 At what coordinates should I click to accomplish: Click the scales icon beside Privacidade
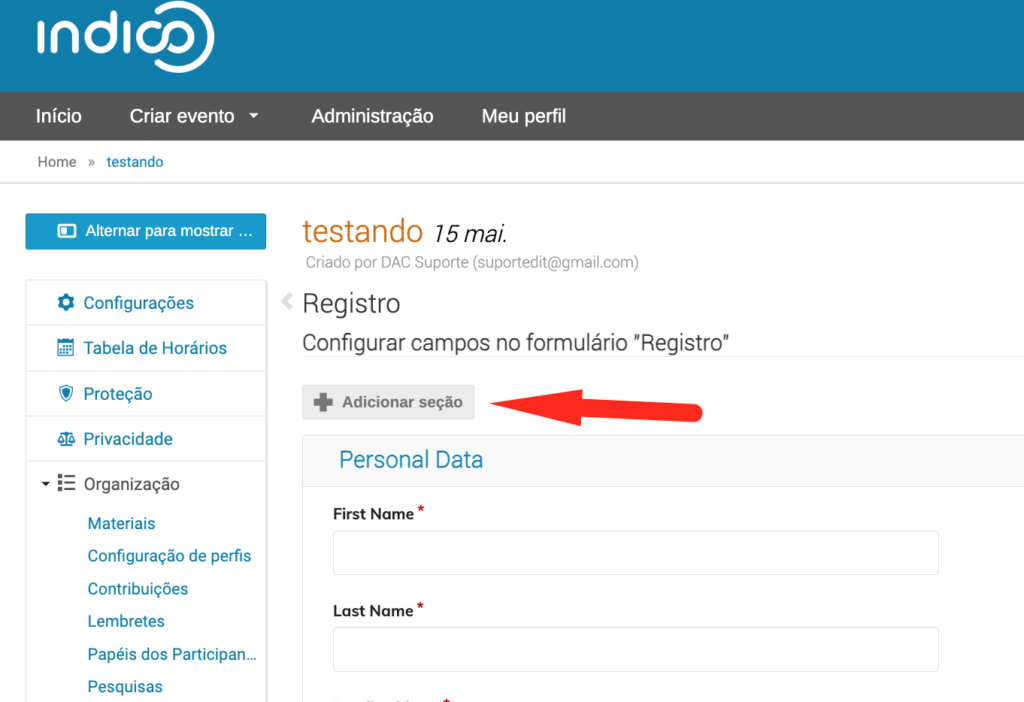coord(66,439)
